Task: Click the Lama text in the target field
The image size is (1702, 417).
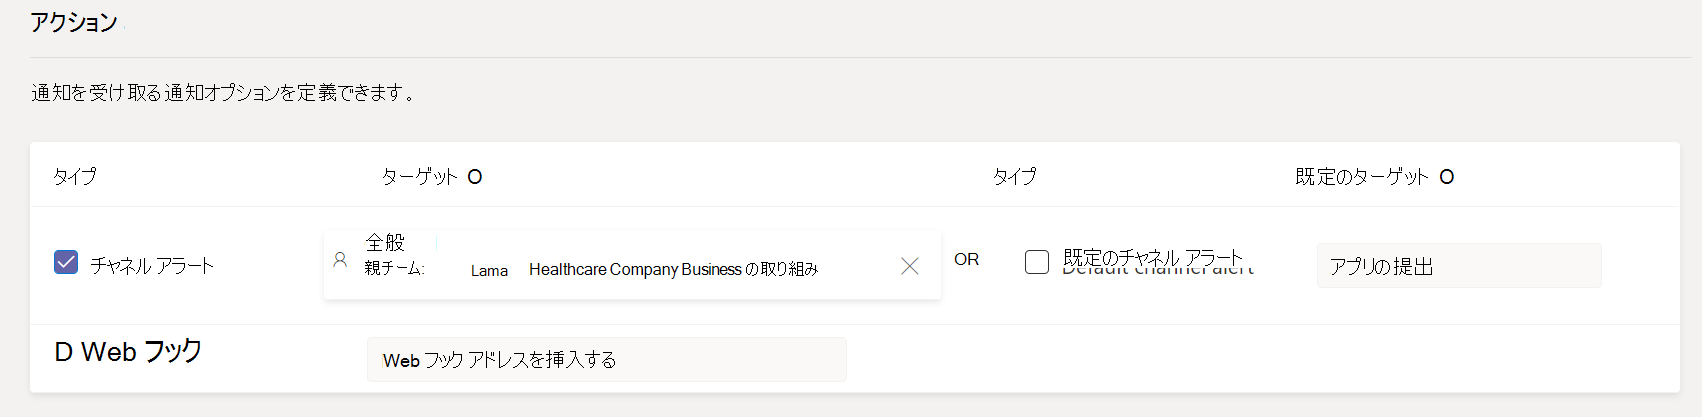Action: (489, 271)
